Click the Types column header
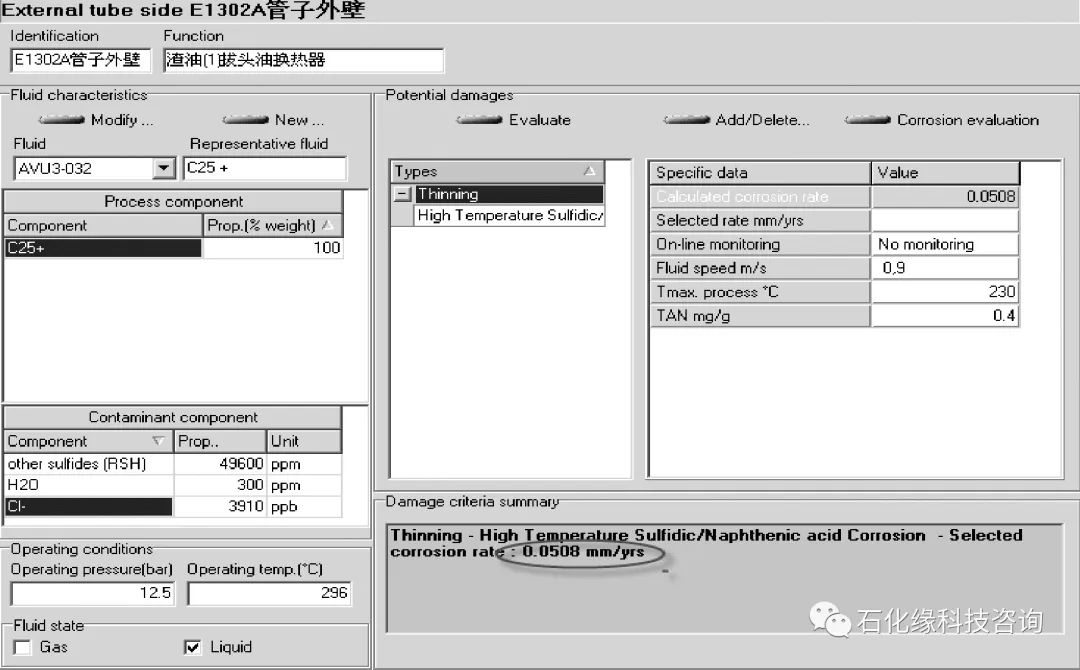1080x670 pixels. 496,171
